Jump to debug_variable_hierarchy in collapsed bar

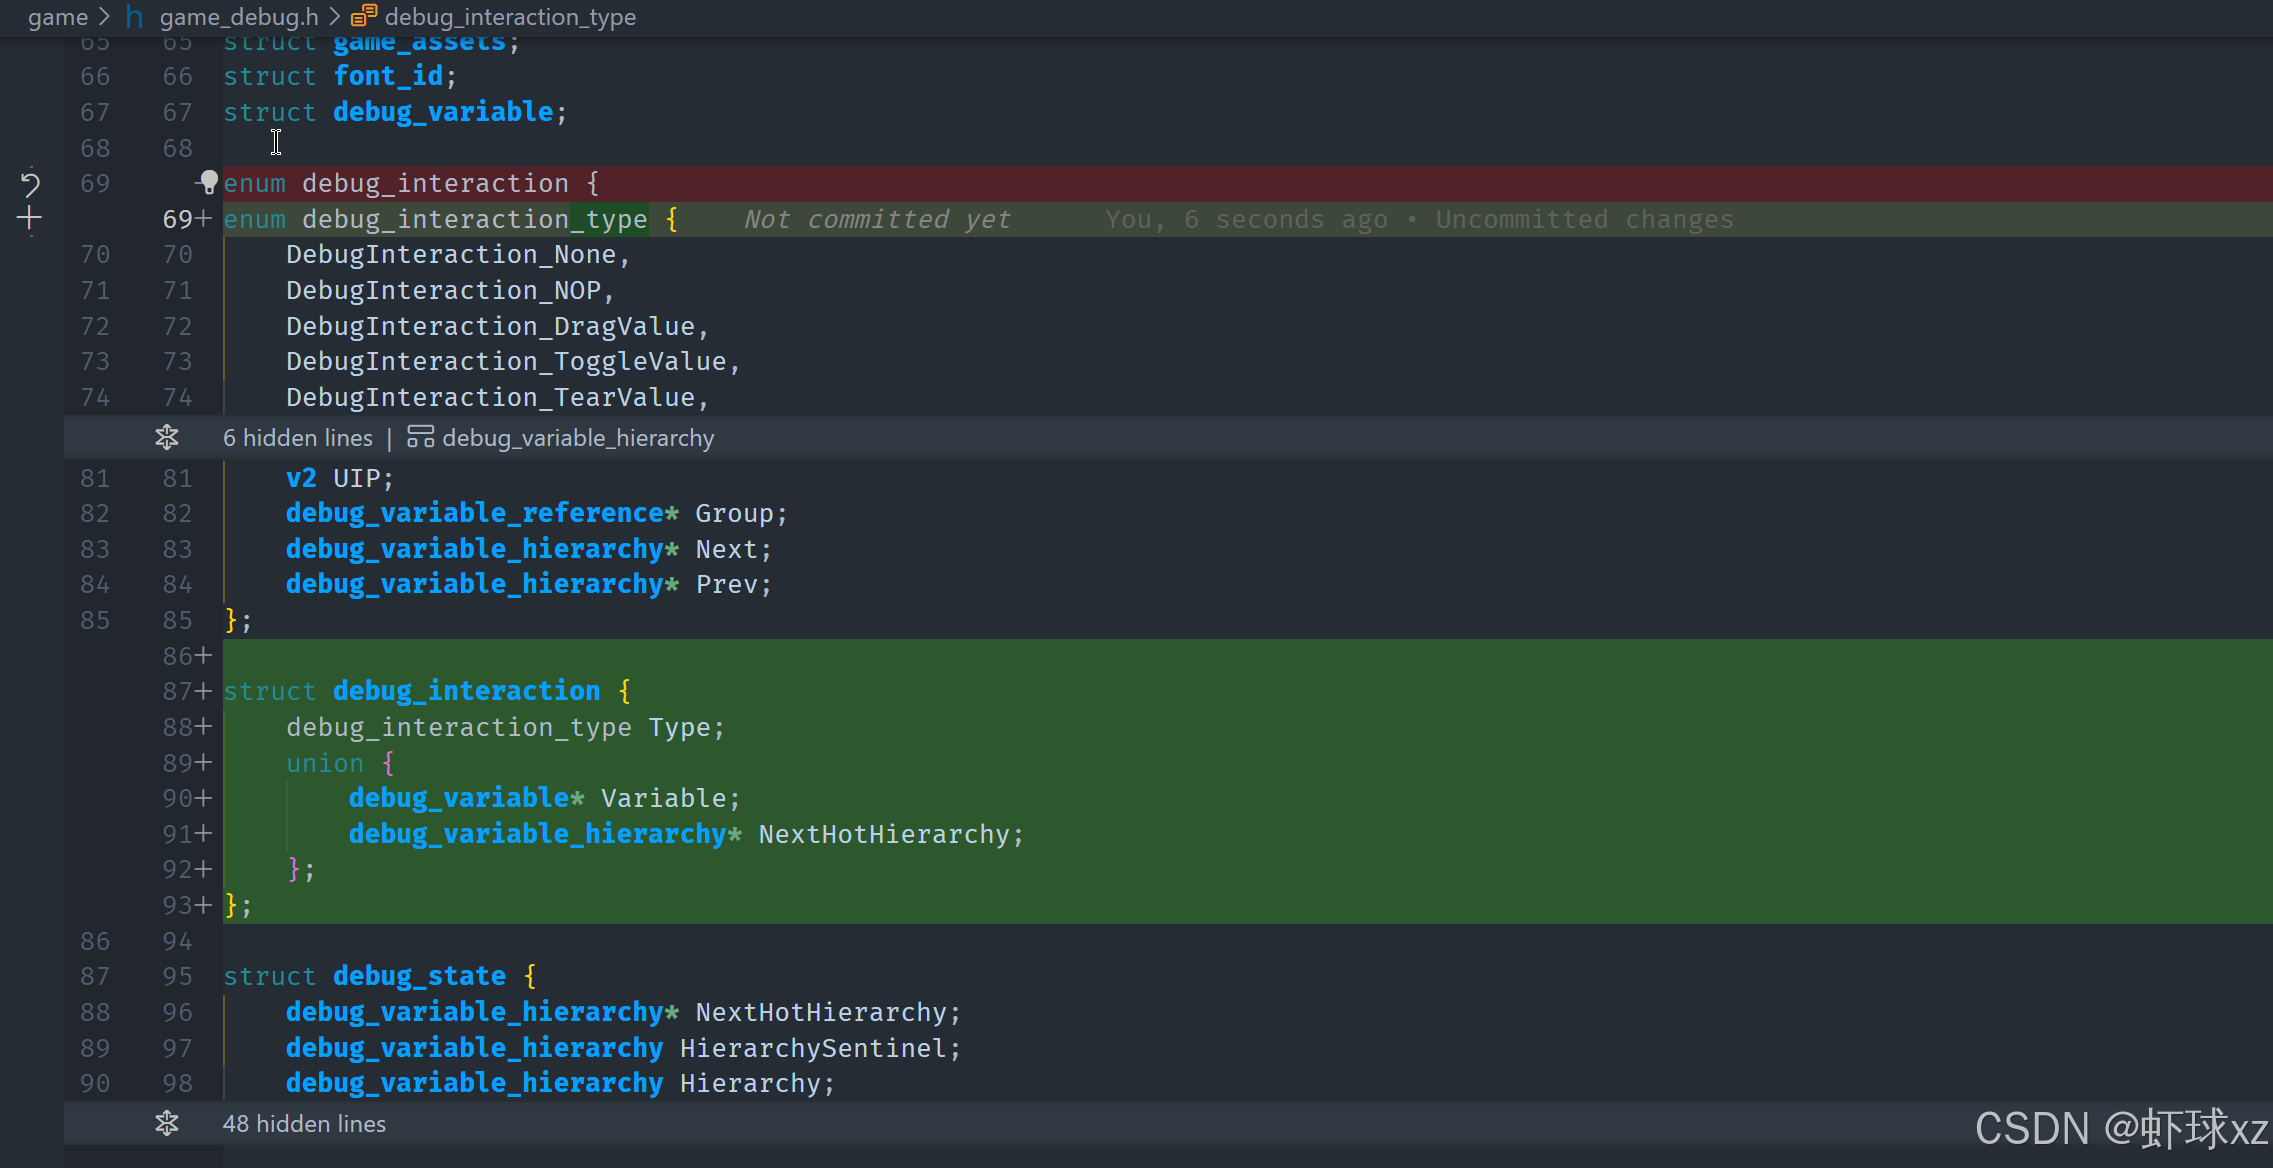click(578, 437)
